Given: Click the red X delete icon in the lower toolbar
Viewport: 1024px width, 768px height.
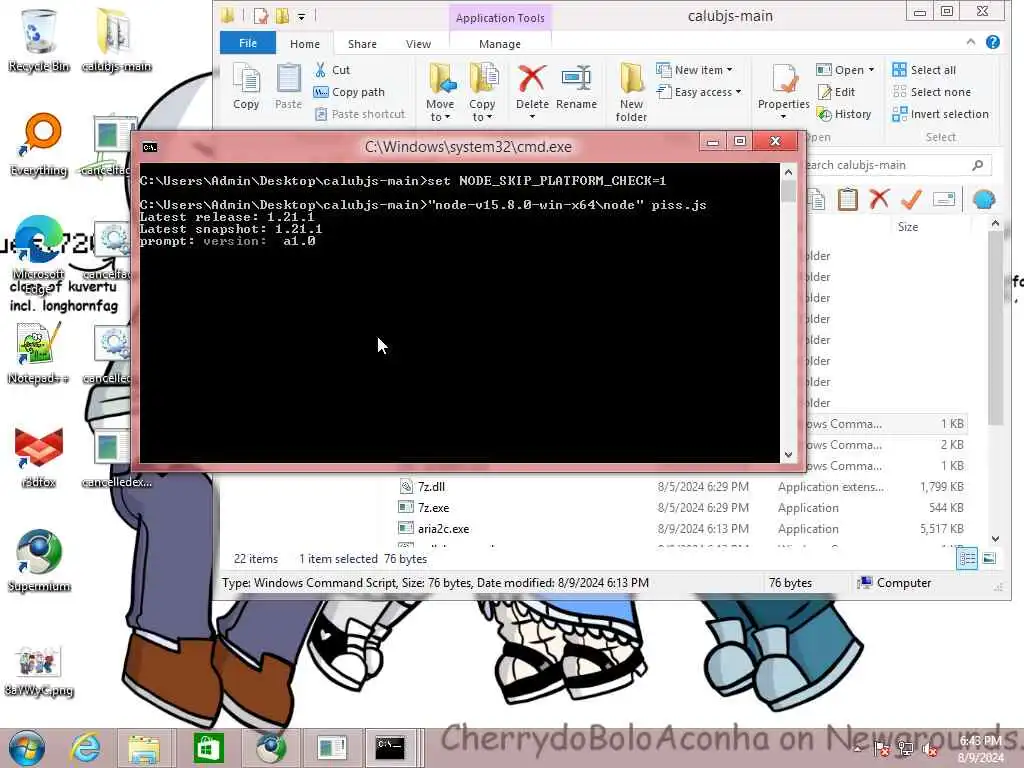Looking at the screenshot, I should 879,199.
